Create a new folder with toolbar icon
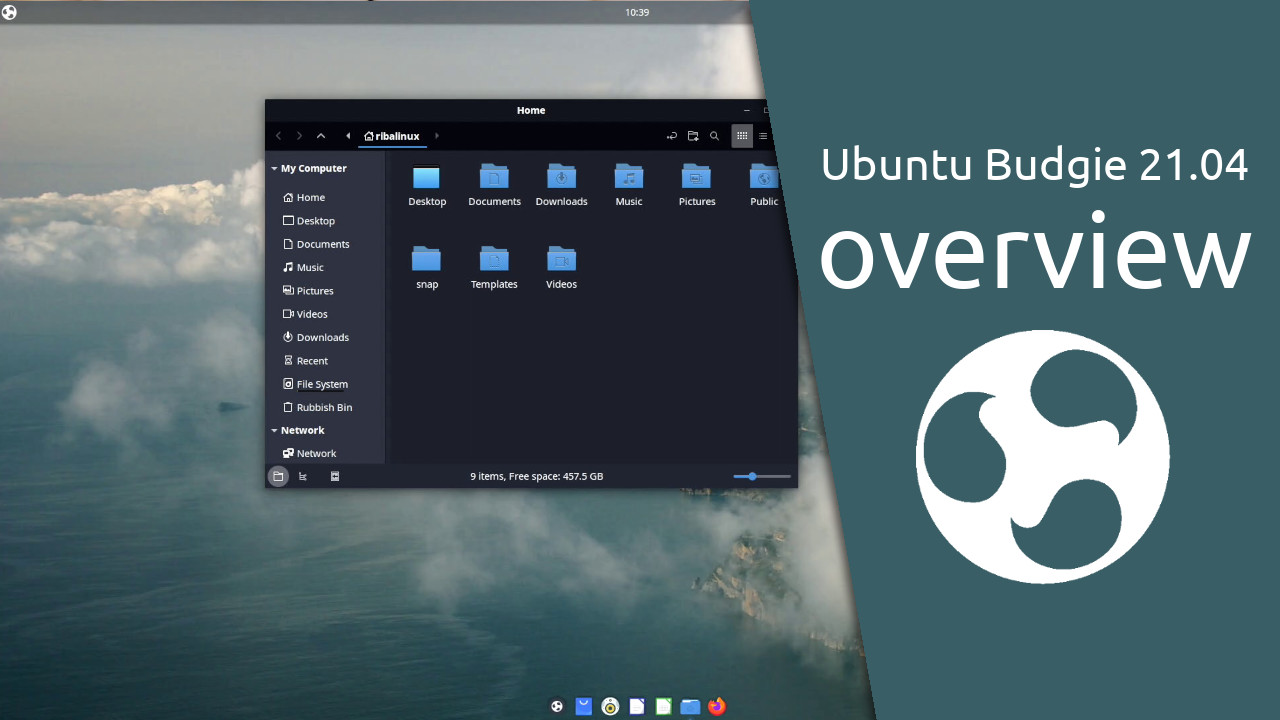The image size is (1280, 720). (693, 136)
